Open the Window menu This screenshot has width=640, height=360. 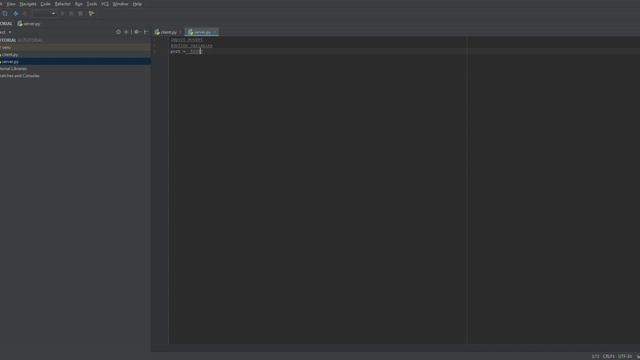coord(120,4)
